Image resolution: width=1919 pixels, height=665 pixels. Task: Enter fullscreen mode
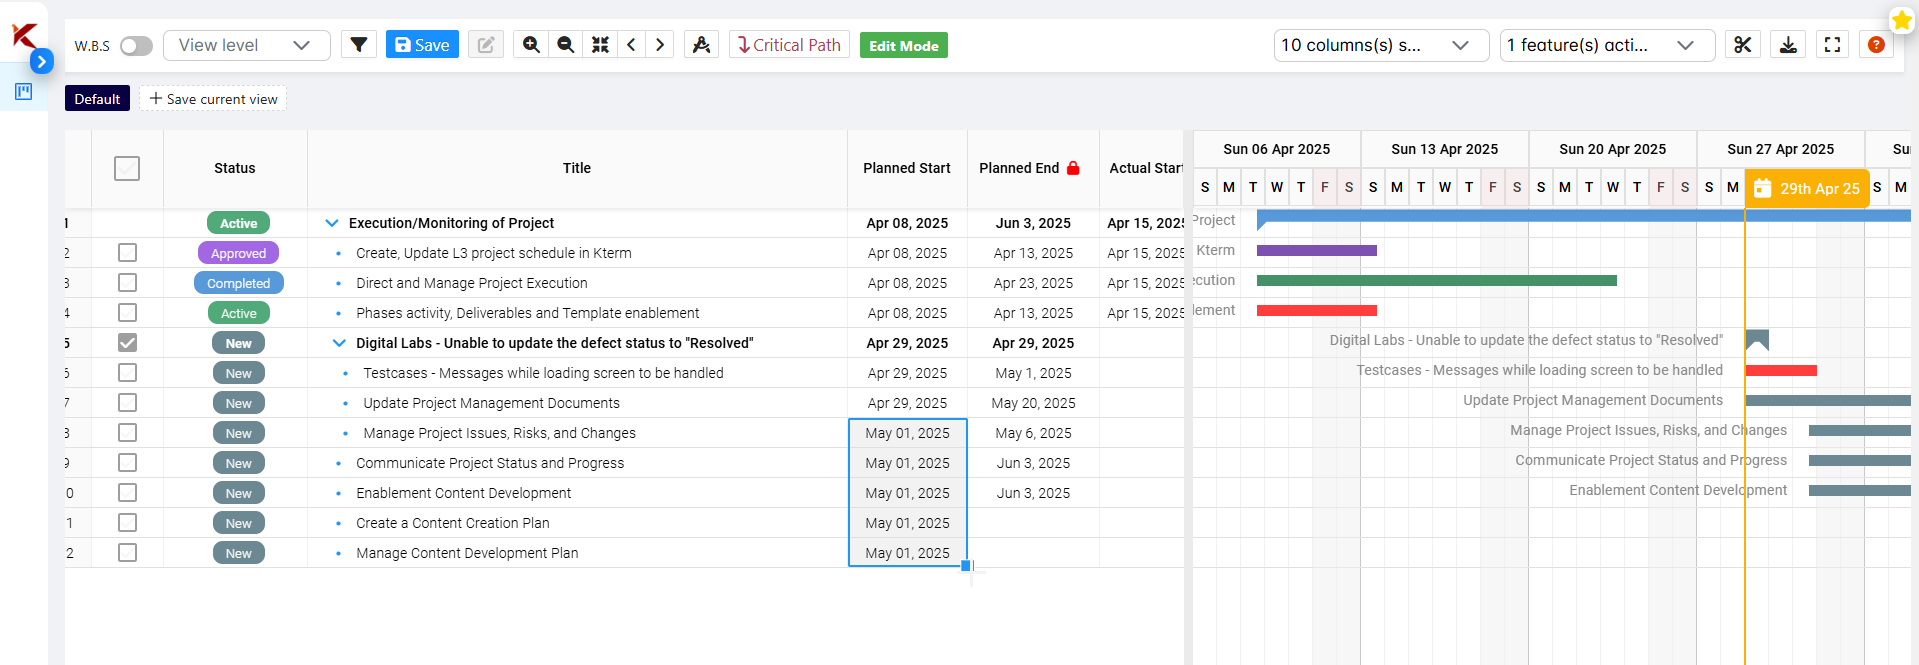(x=1832, y=45)
